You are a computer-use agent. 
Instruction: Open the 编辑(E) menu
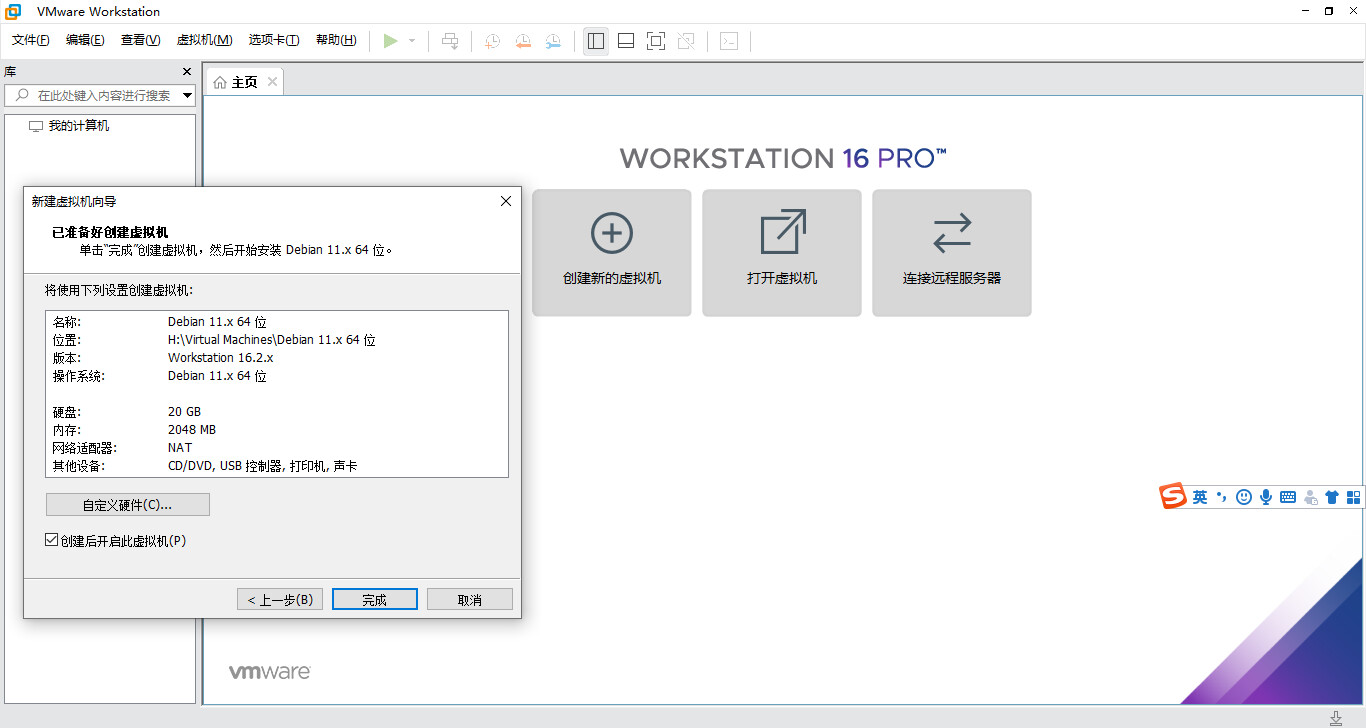click(x=85, y=40)
